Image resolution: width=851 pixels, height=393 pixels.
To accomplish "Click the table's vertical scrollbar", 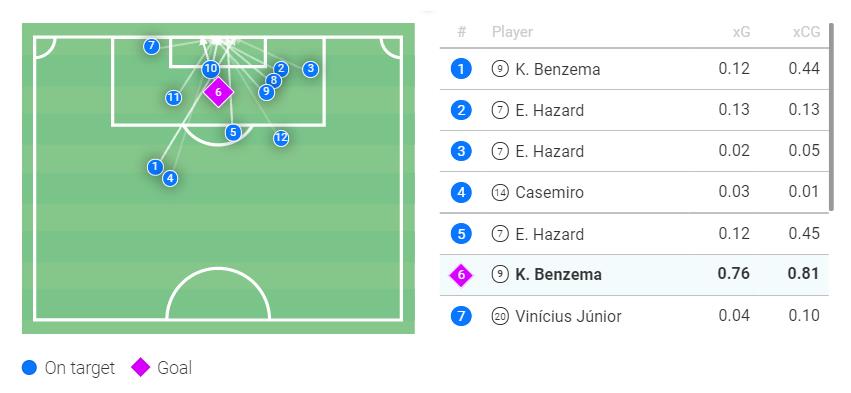I will (830, 117).
